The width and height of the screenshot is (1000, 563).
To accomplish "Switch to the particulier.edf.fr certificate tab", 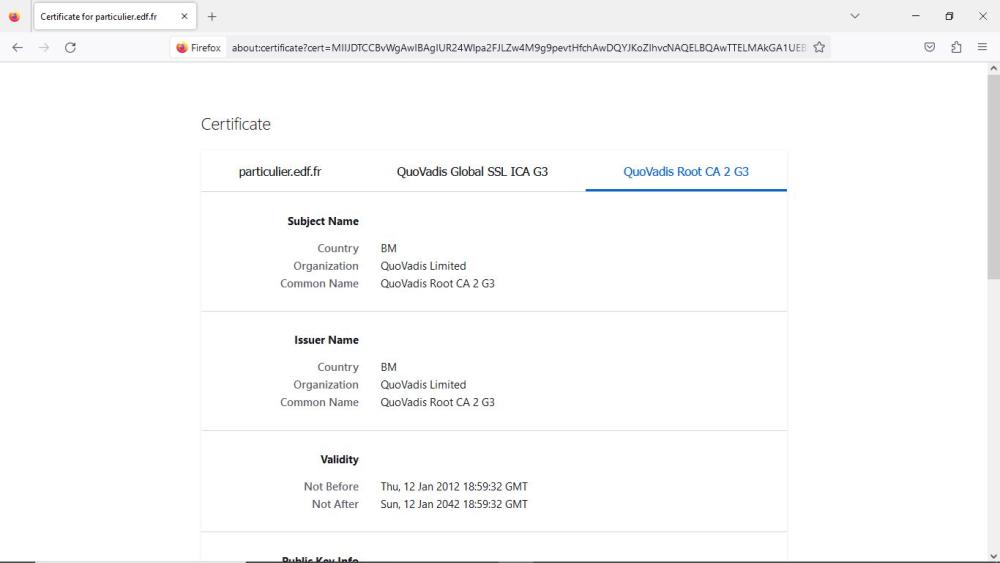I will (280, 171).
